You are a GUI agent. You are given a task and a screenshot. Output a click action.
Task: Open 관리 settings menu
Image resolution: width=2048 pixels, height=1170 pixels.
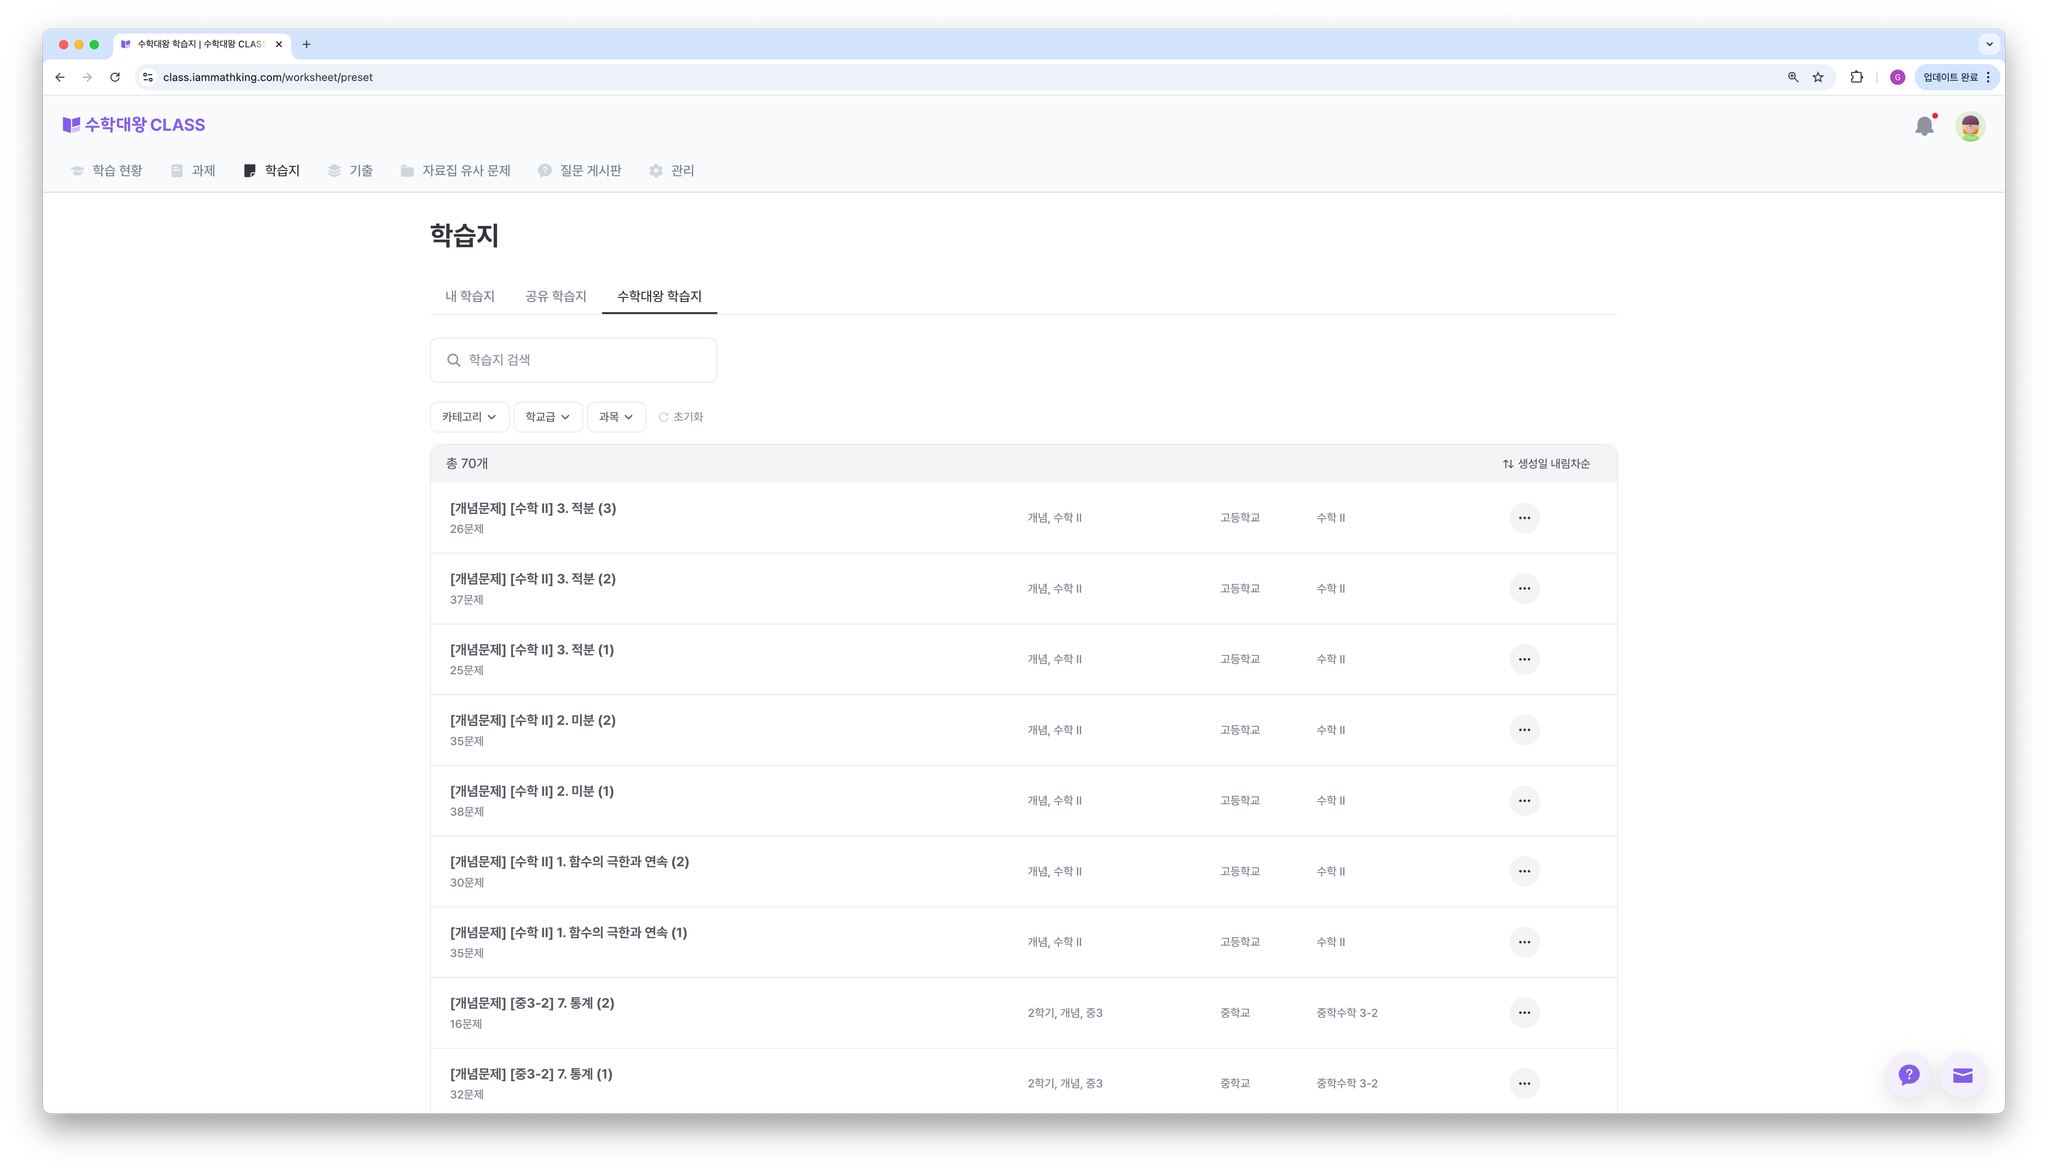click(x=672, y=171)
